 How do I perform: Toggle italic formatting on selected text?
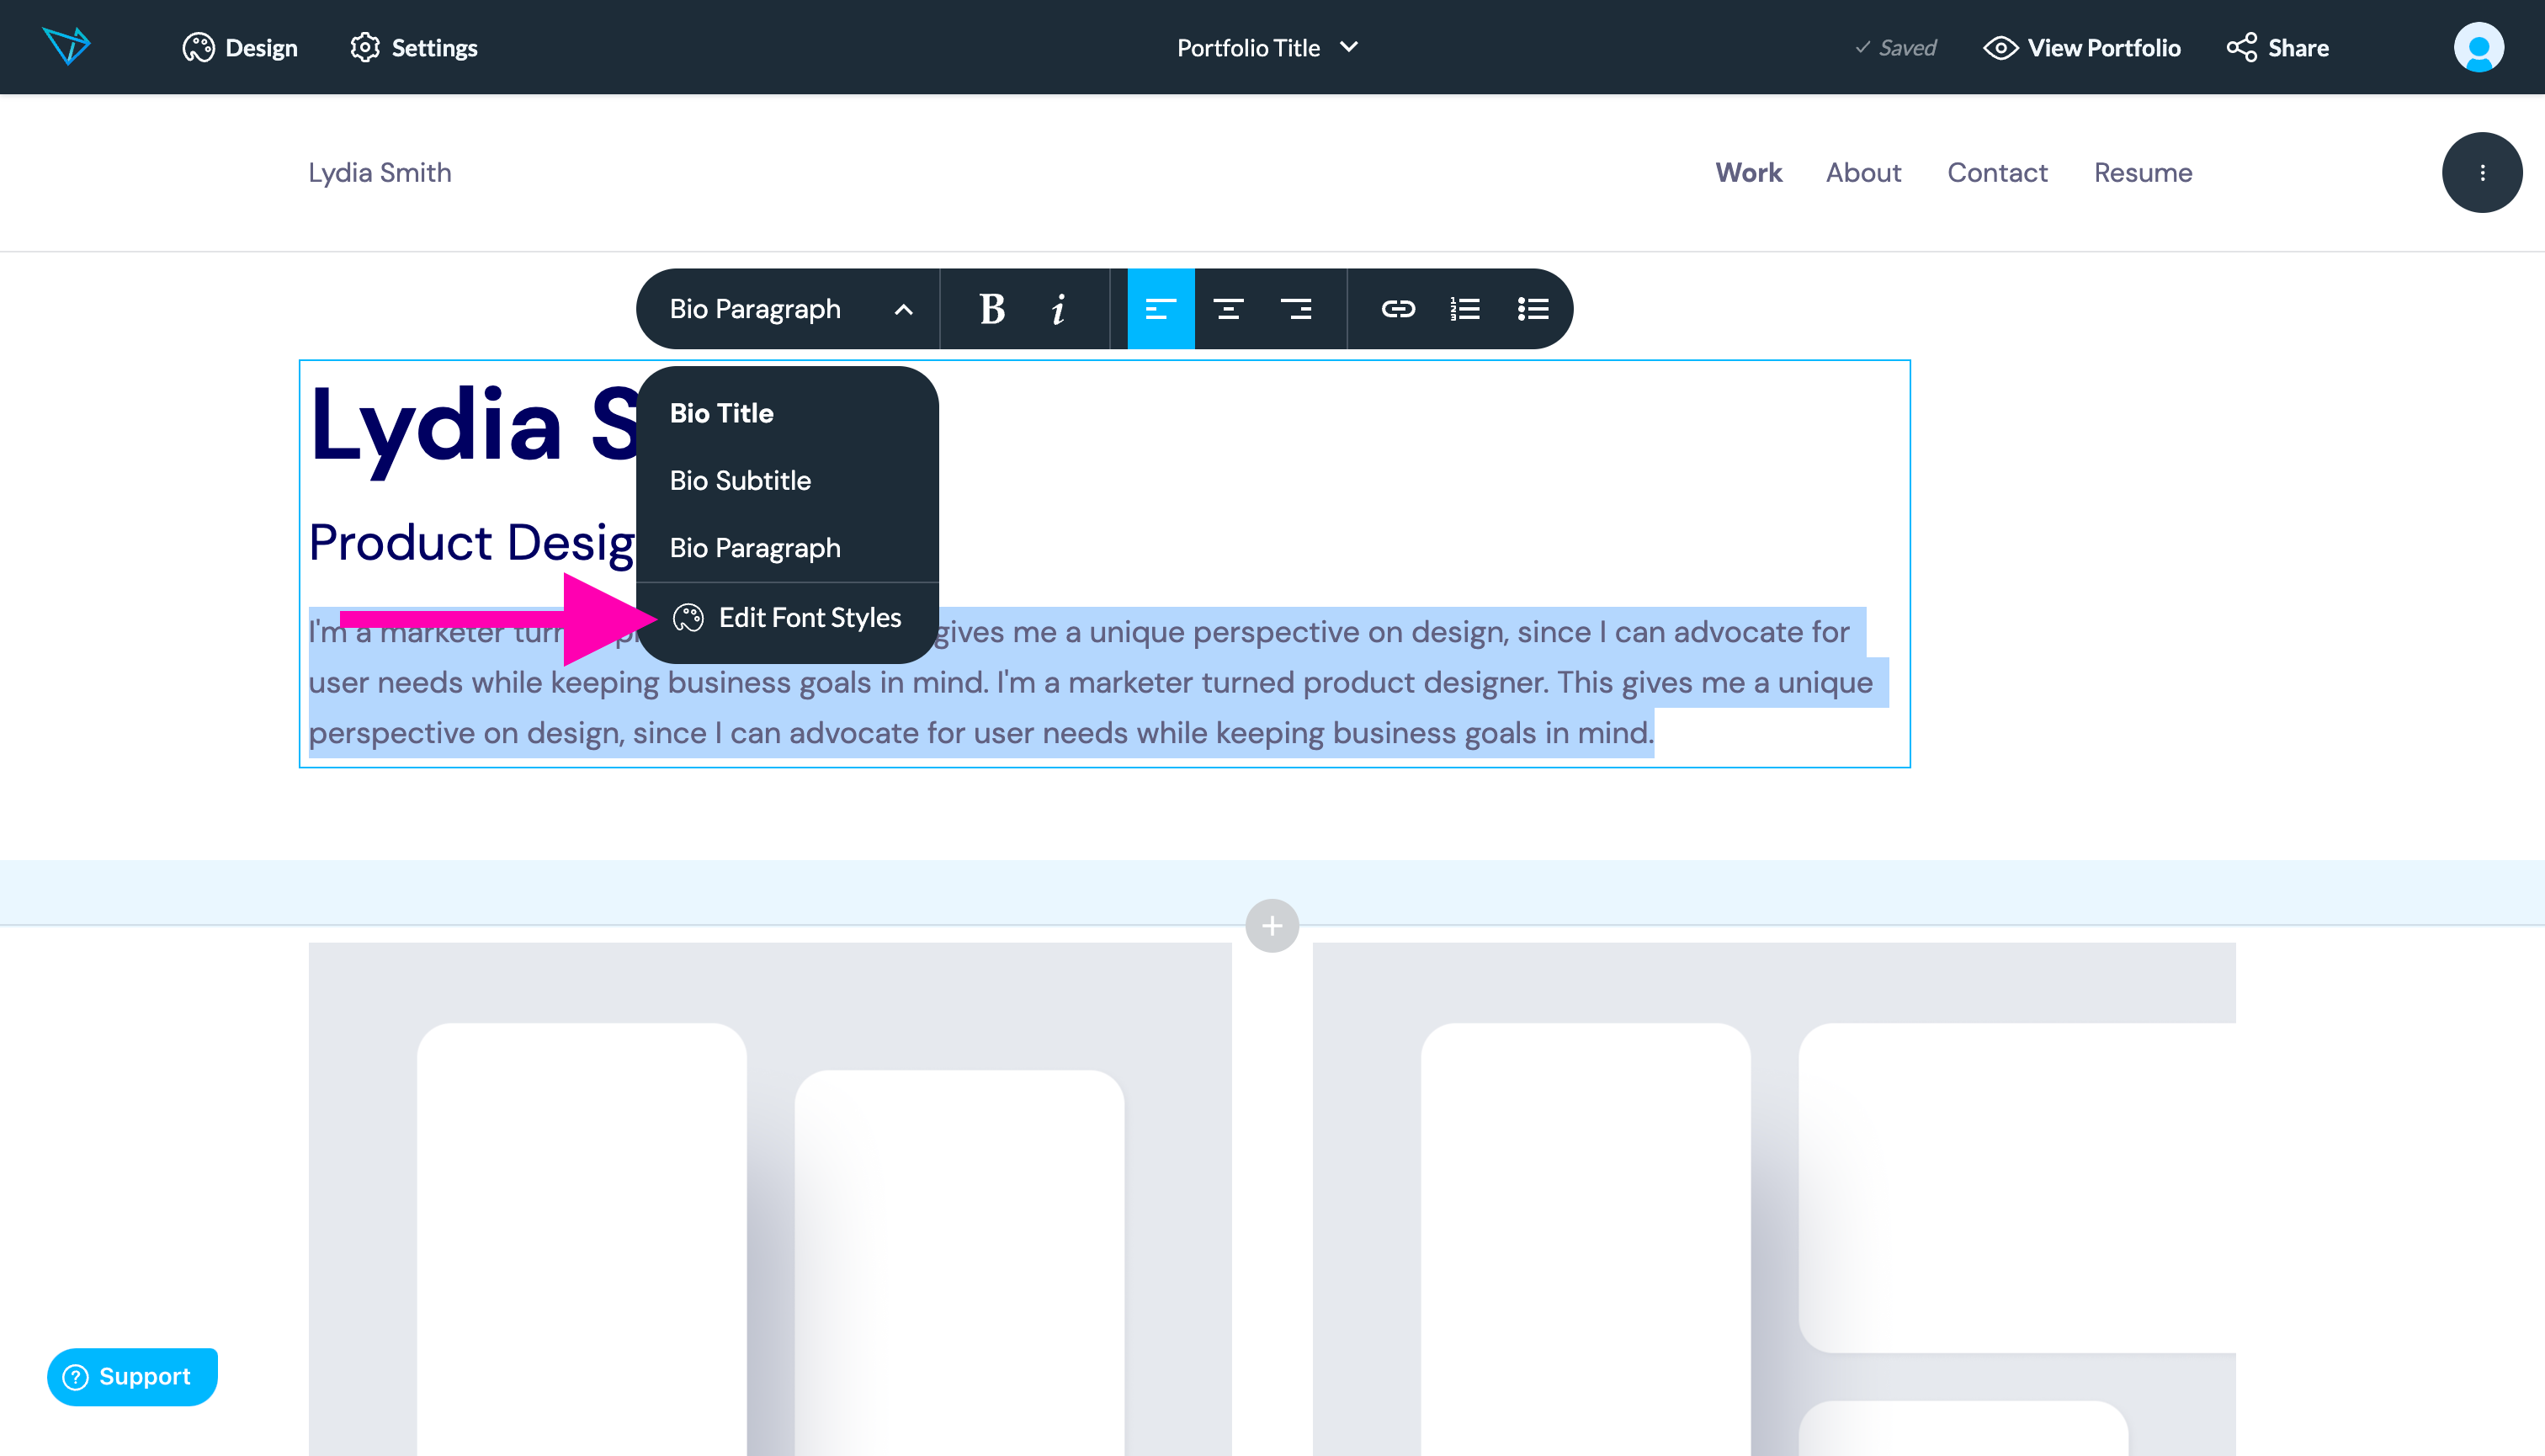tap(1058, 309)
